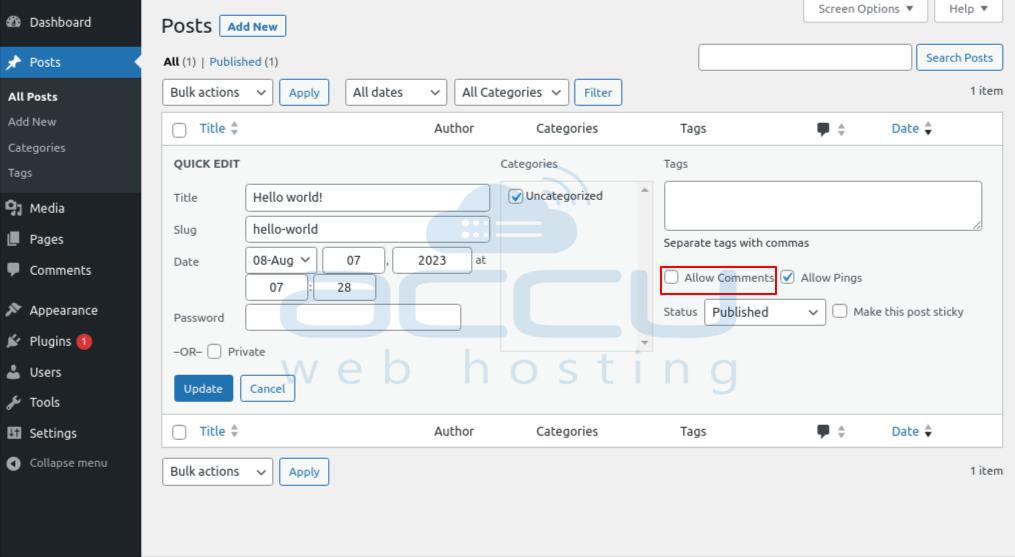Image resolution: width=1015 pixels, height=557 pixels.
Task: Click the Pages icon in sidebar
Action: [14, 239]
